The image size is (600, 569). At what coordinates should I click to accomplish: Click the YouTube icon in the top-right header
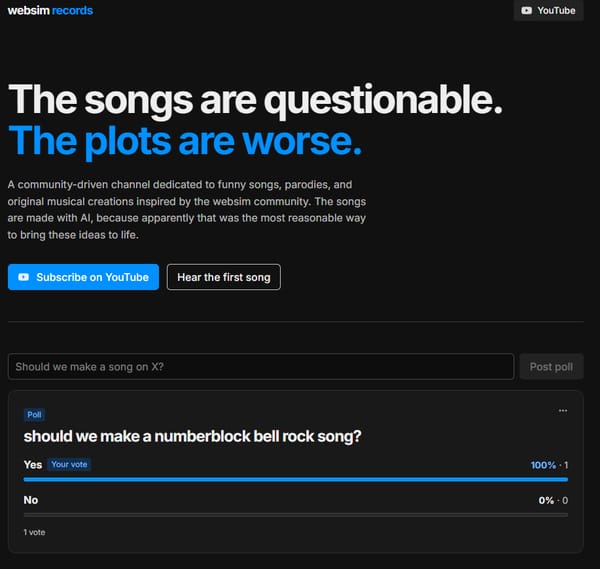click(x=527, y=10)
